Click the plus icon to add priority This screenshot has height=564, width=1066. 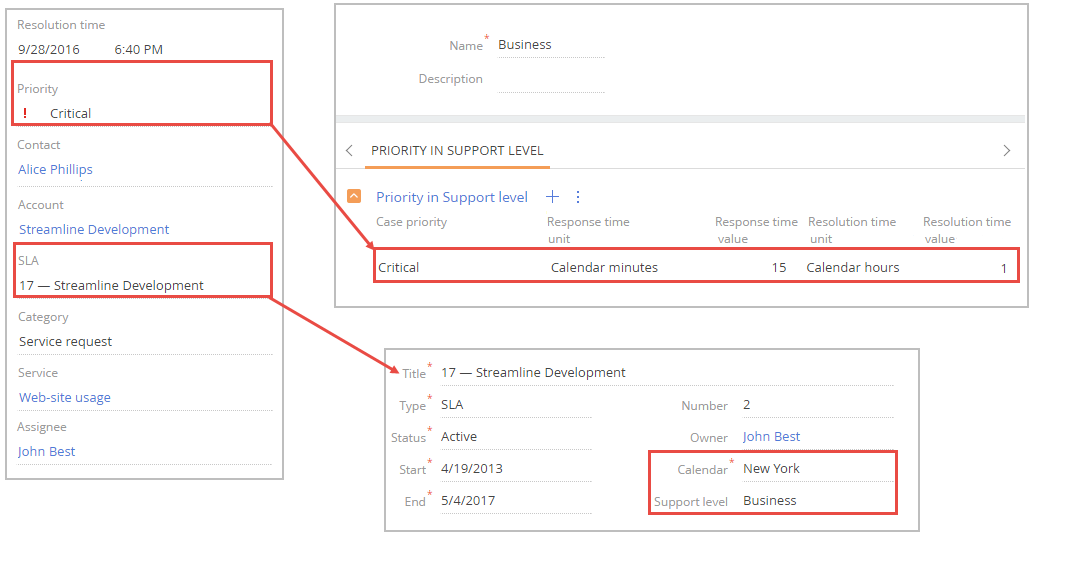[x=551, y=197]
